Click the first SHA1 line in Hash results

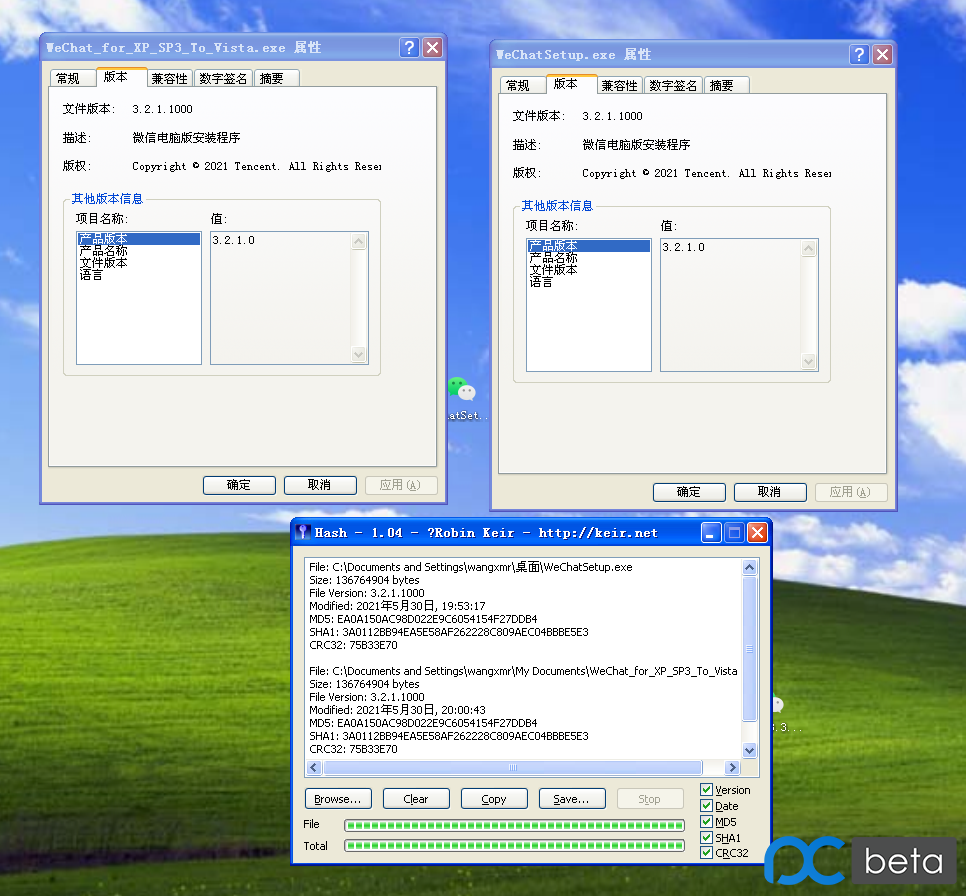[x=448, y=632]
